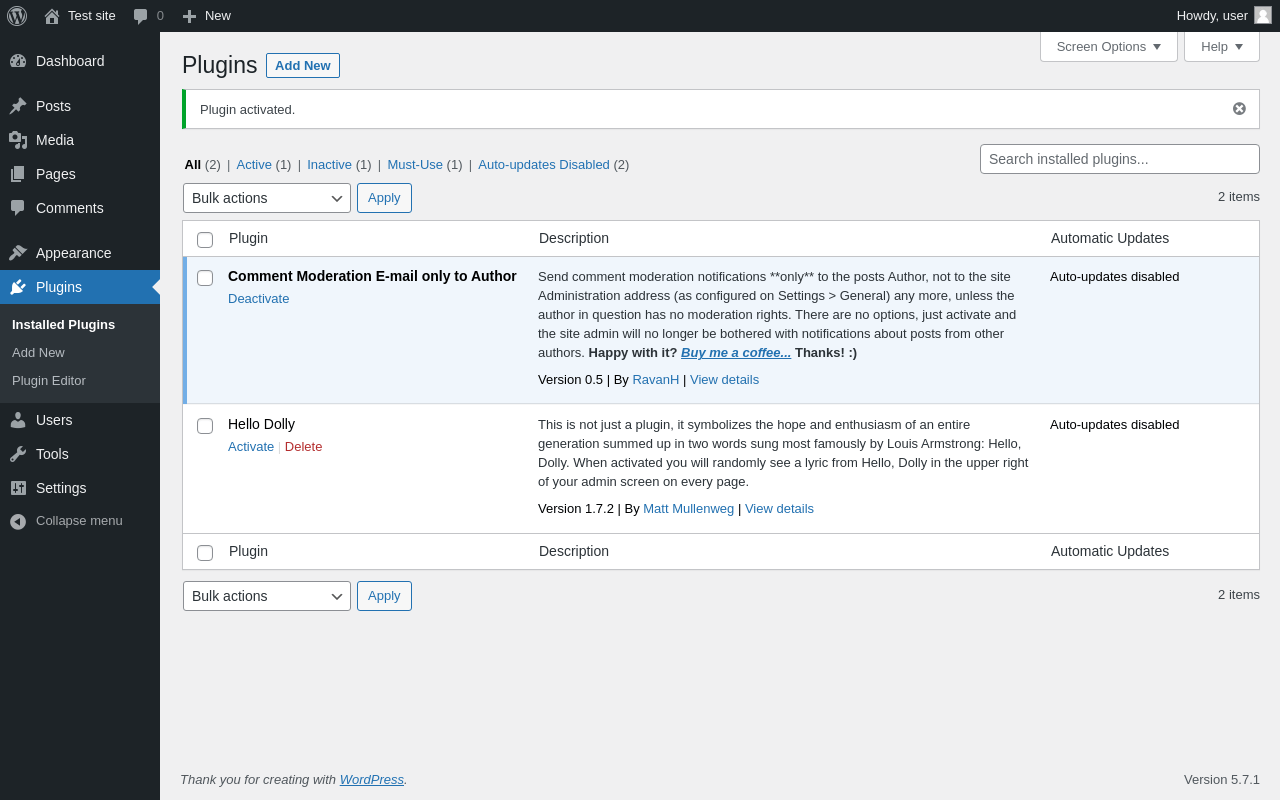Screen dimensions: 1280x800
Task: Expand the Screen Options panel
Action: tap(1109, 46)
